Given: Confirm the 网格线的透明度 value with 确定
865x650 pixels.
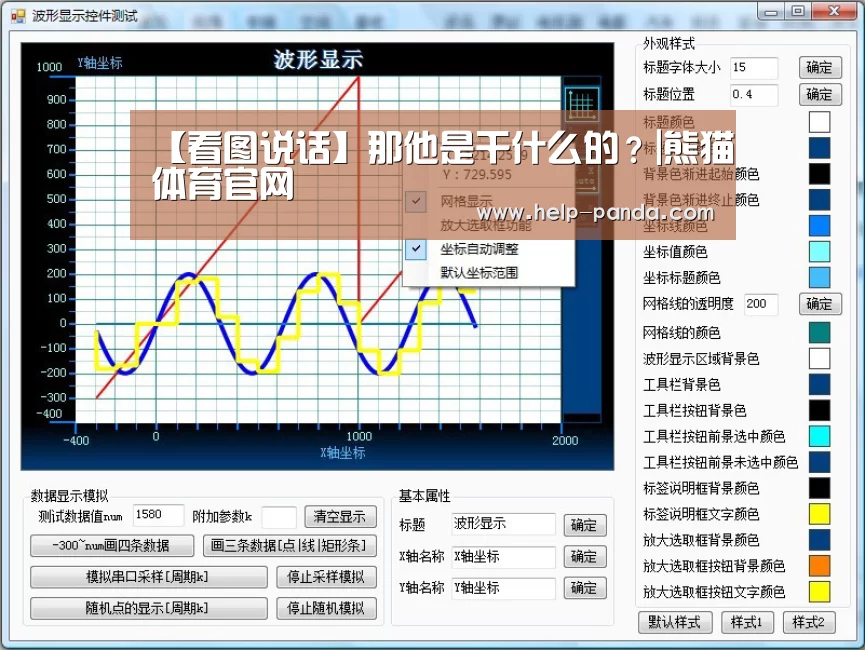Looking at the screenshot, I should pos(820,303).
